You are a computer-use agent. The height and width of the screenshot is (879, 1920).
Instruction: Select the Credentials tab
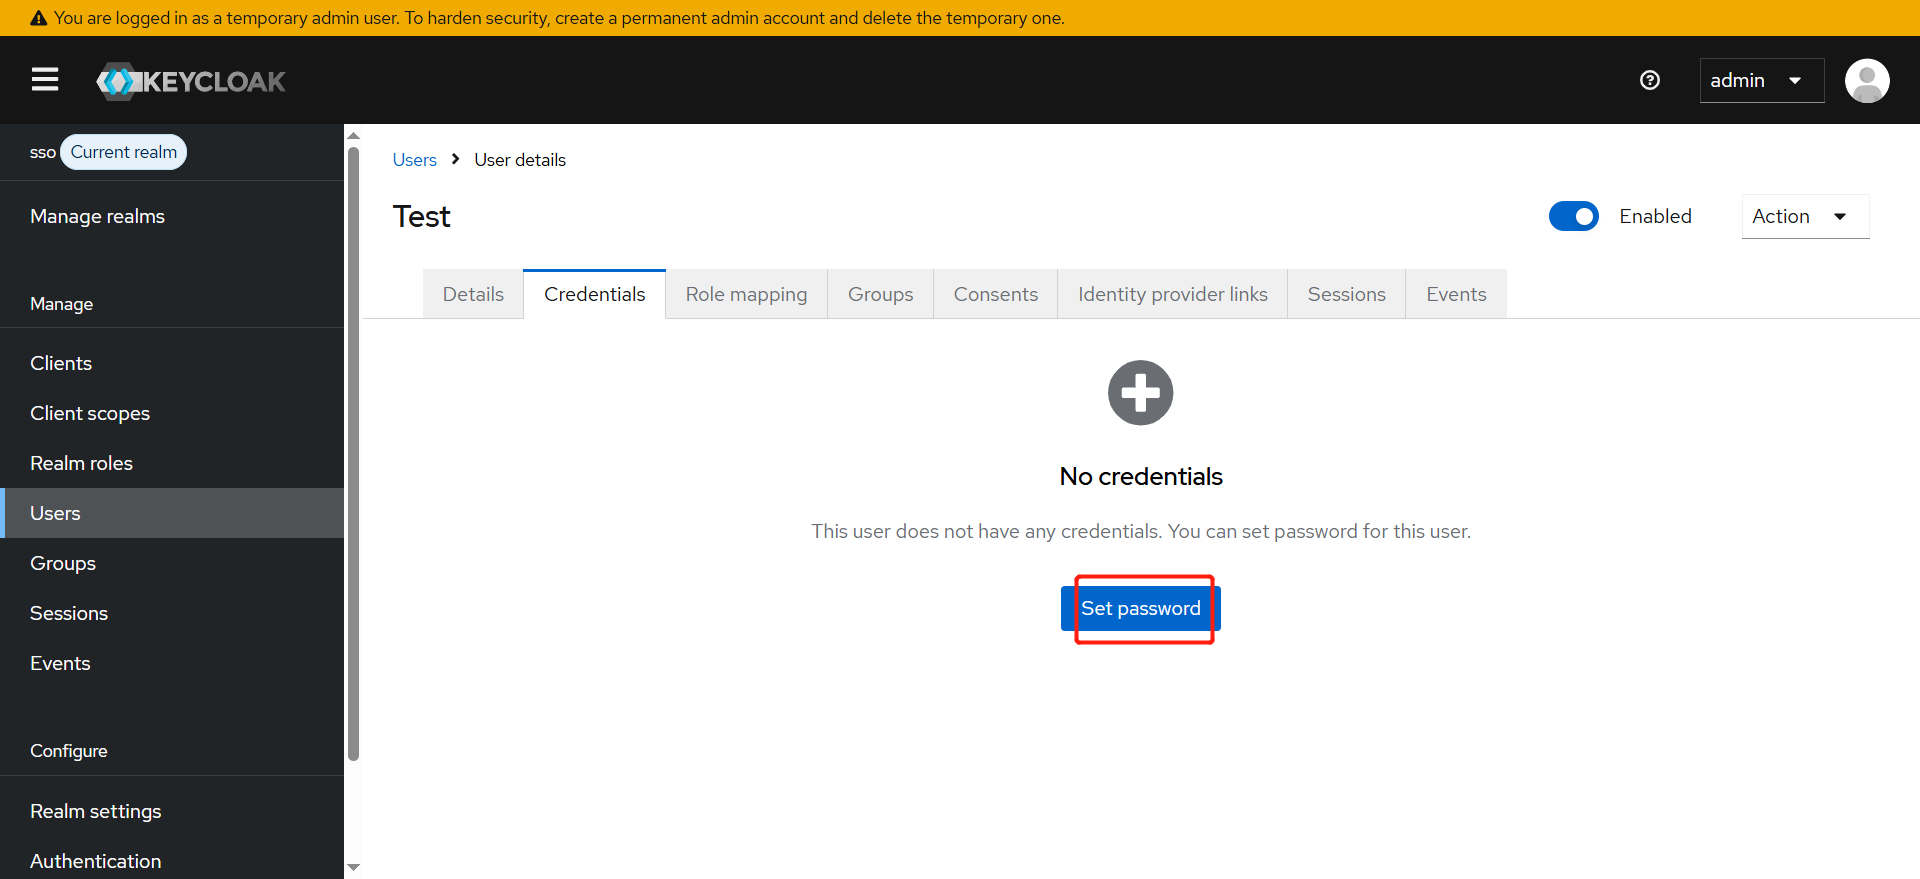594,294
